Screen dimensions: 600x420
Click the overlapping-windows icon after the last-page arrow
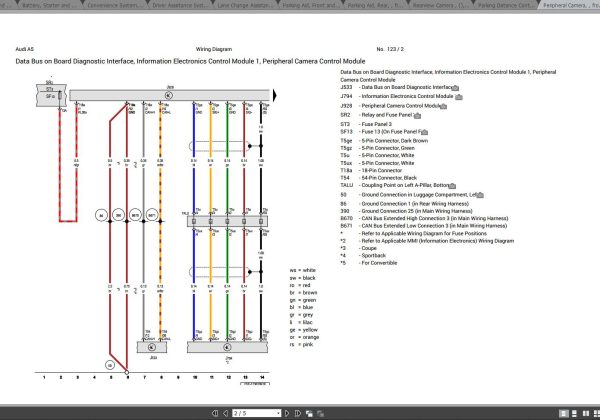point(309,413)
